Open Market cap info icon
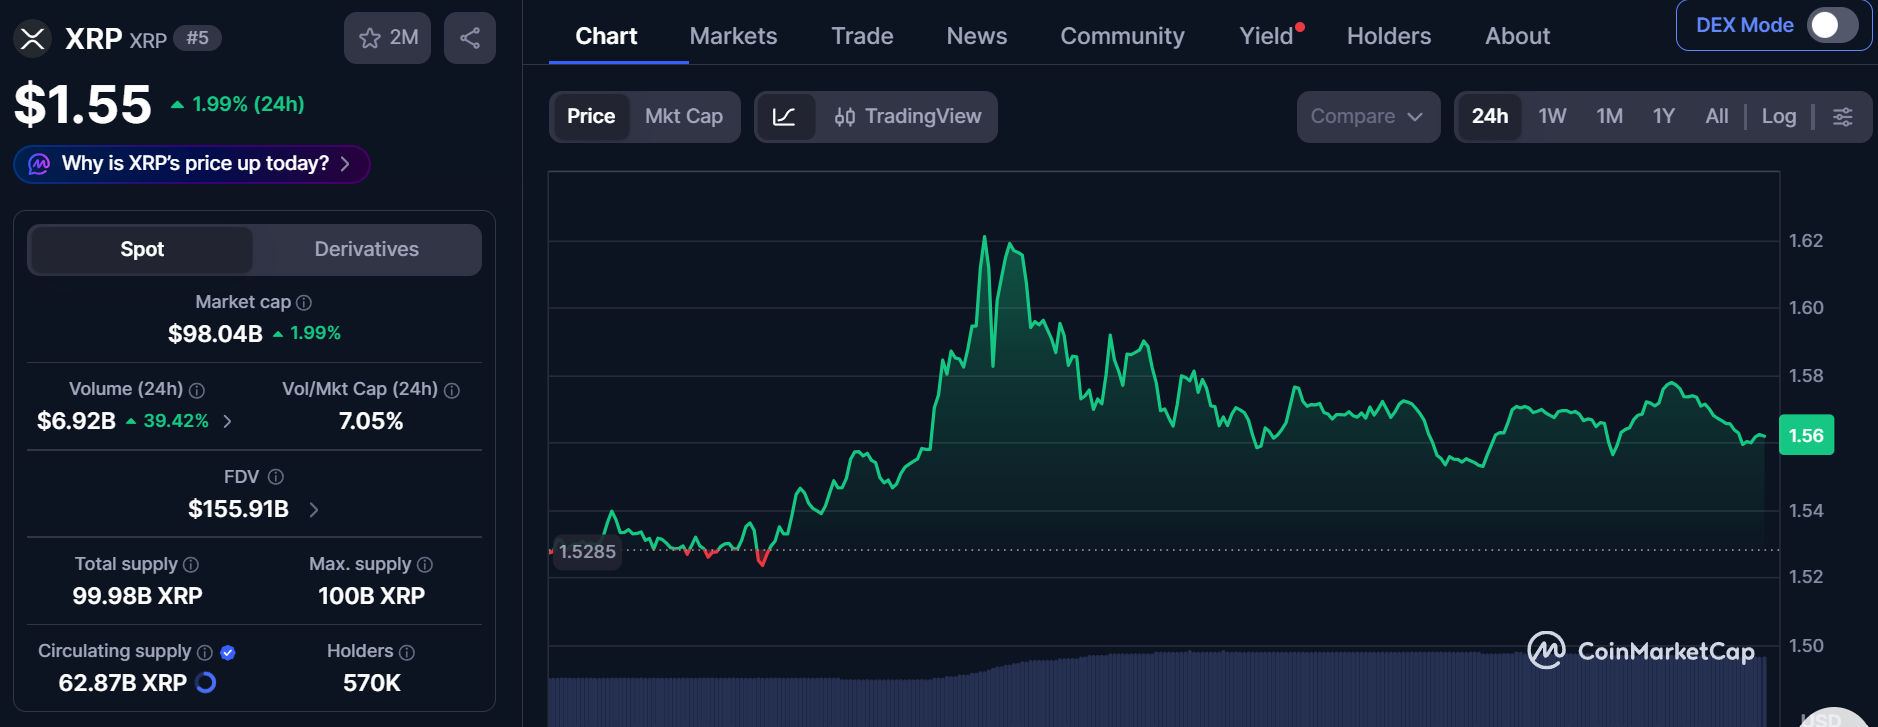 pos(304,302)
